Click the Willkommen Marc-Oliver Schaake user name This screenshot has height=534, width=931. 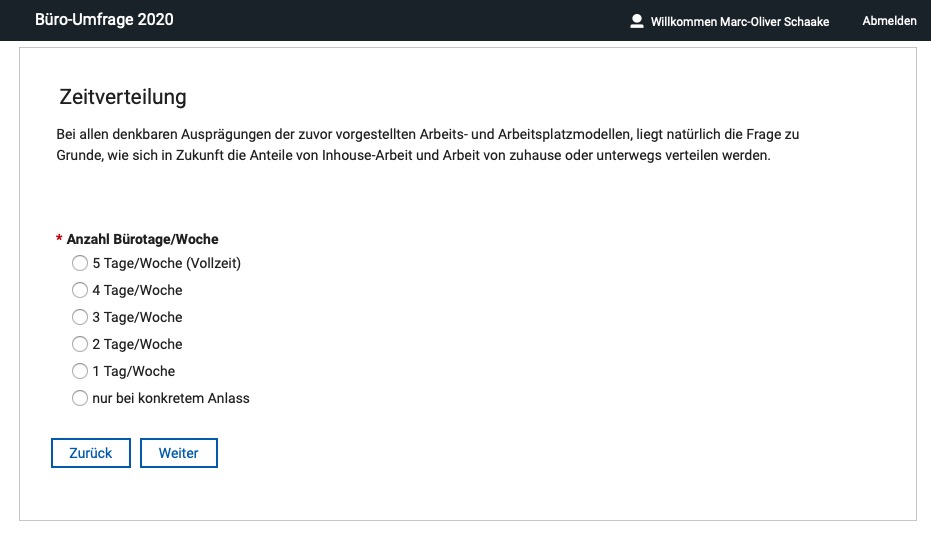tap(739, 21)
